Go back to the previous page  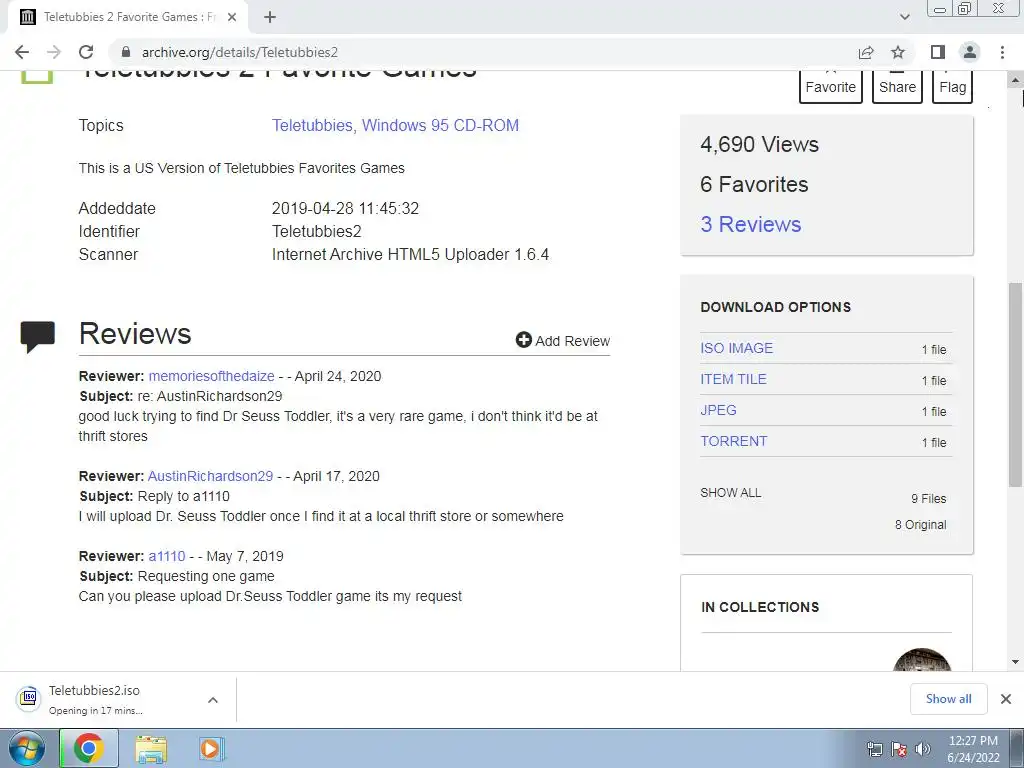pyautogui.click(x=22, y=52)
